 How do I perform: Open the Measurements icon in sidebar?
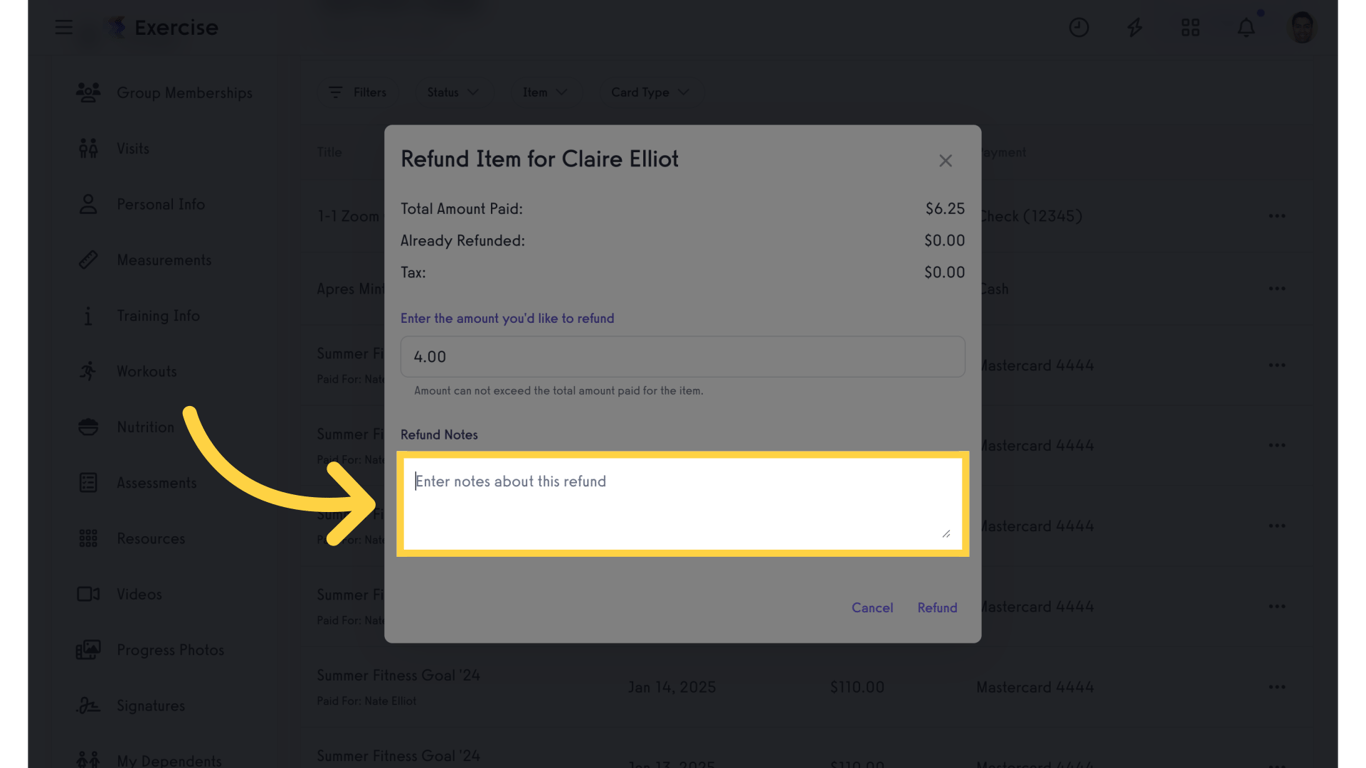[x=88, y=260]
